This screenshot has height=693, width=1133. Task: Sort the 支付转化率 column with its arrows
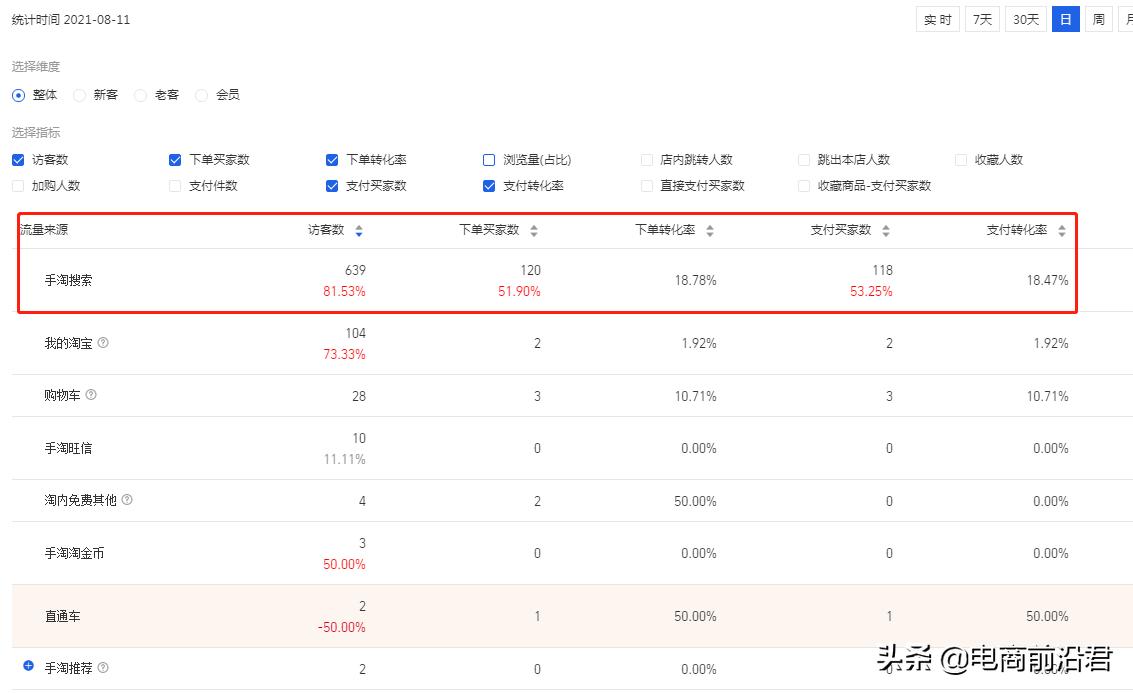[1061, 229]
